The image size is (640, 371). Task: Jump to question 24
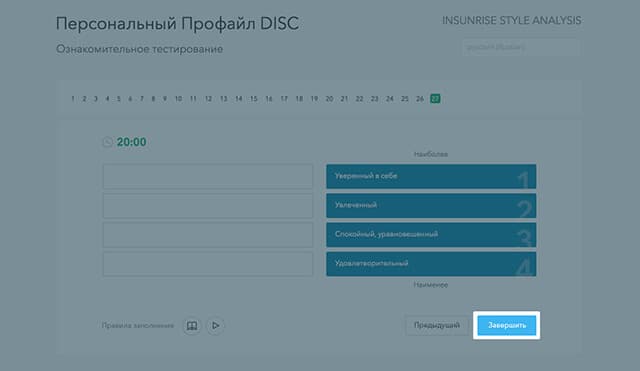point(390,99)
